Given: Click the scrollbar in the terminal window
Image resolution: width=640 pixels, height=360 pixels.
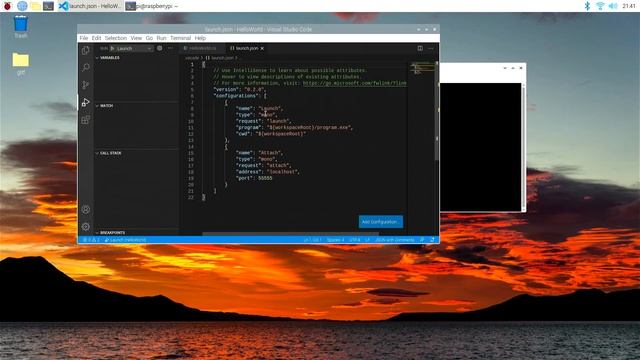Looking at the screenshot, I should [523, 147].
